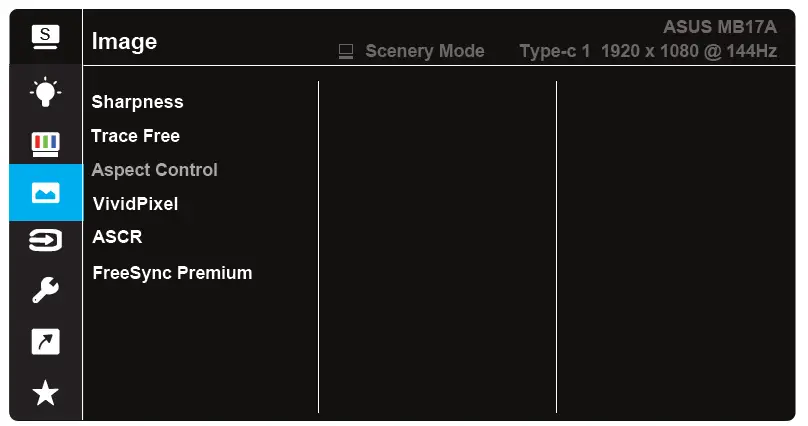Open FreeSync Premium option
Image resolution: width=808 pixels, height=426 pixels.
pyautogui.click(x=172, y=272)
